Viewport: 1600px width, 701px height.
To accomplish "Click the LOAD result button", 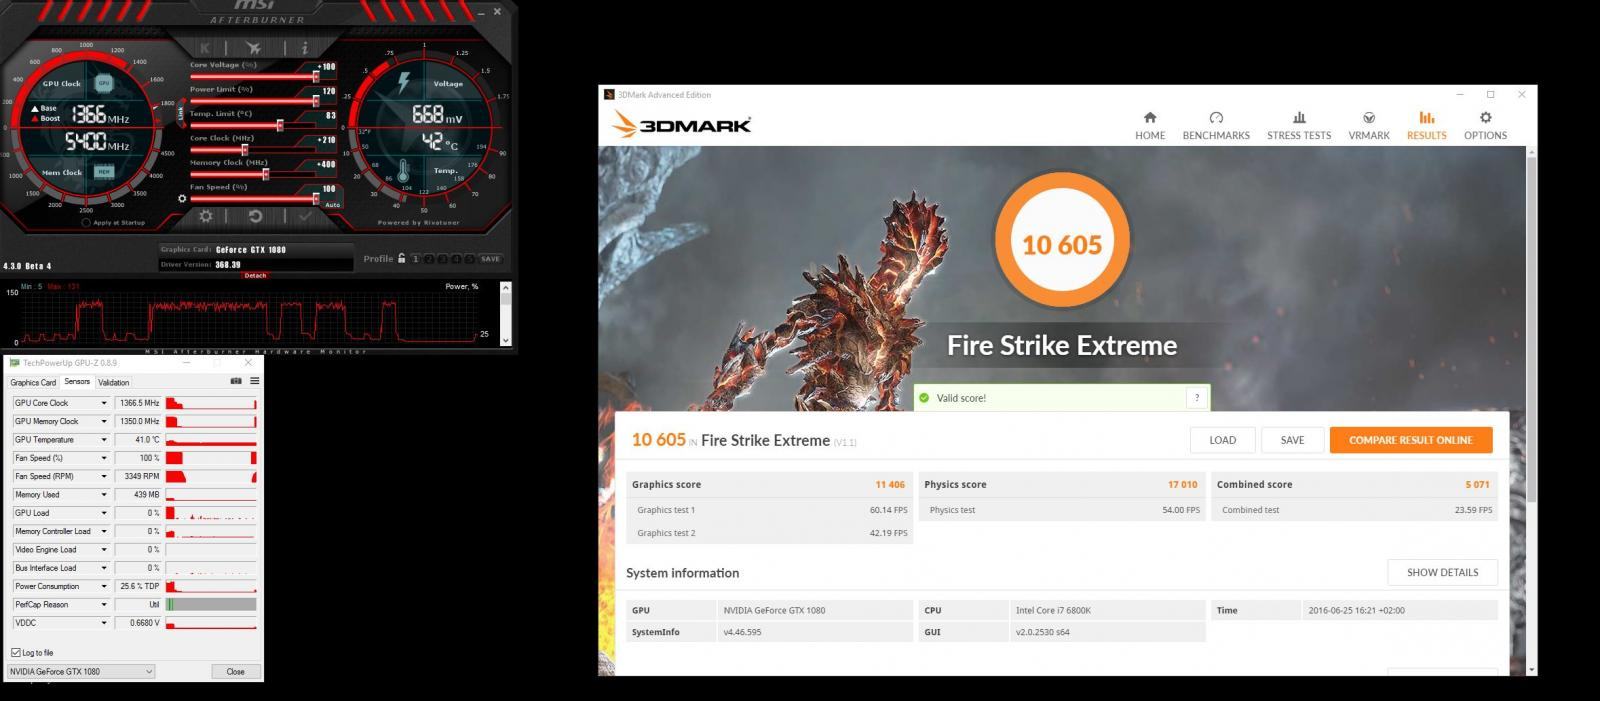I will 1222,440.
